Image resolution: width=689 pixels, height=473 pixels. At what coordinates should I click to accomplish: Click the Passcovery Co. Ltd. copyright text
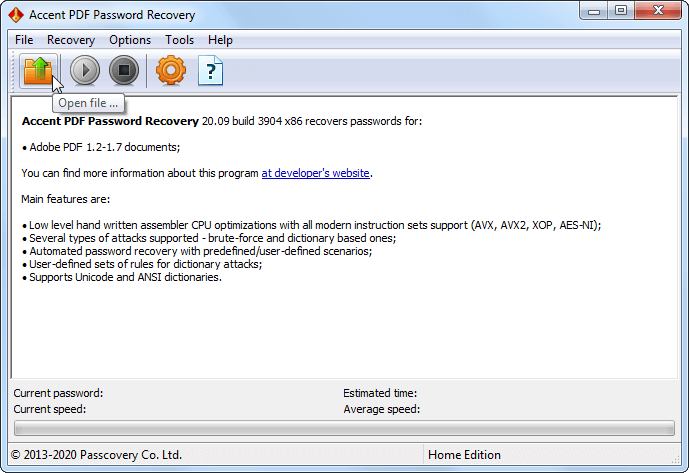tap(96, 455)
